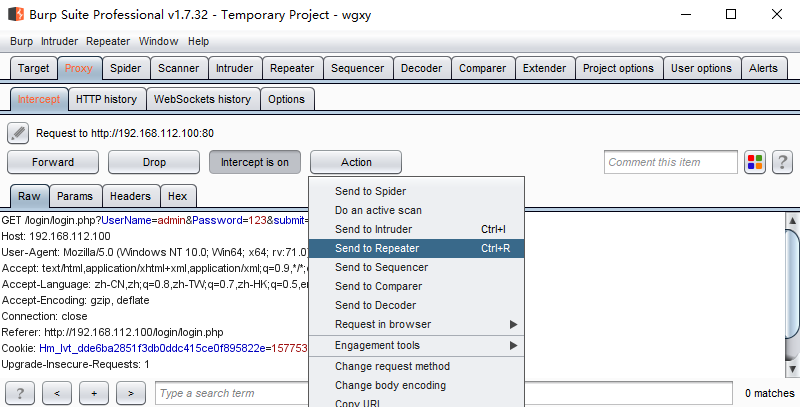
Task: Click the Burp Suite app icon in title bar
Action: (x=14, y=14)
